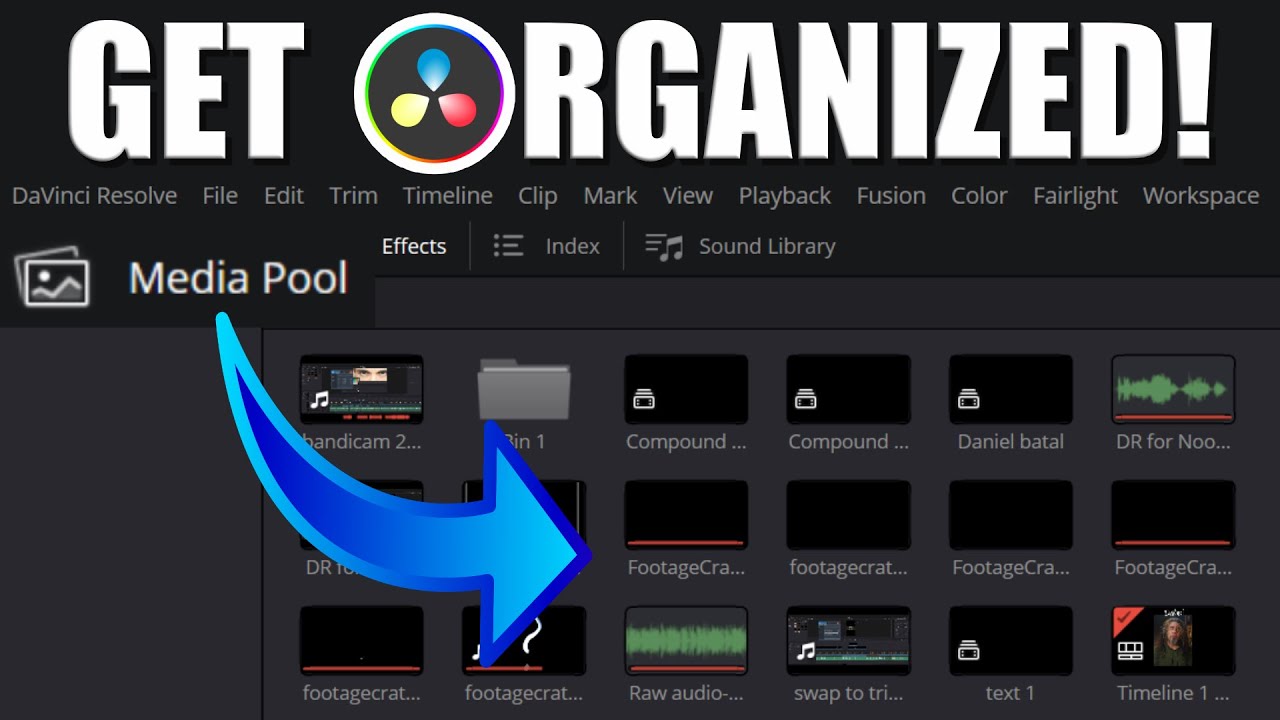1280x720 pixels.
Task: Click the Media Pool label
Action: pos(238,277)
